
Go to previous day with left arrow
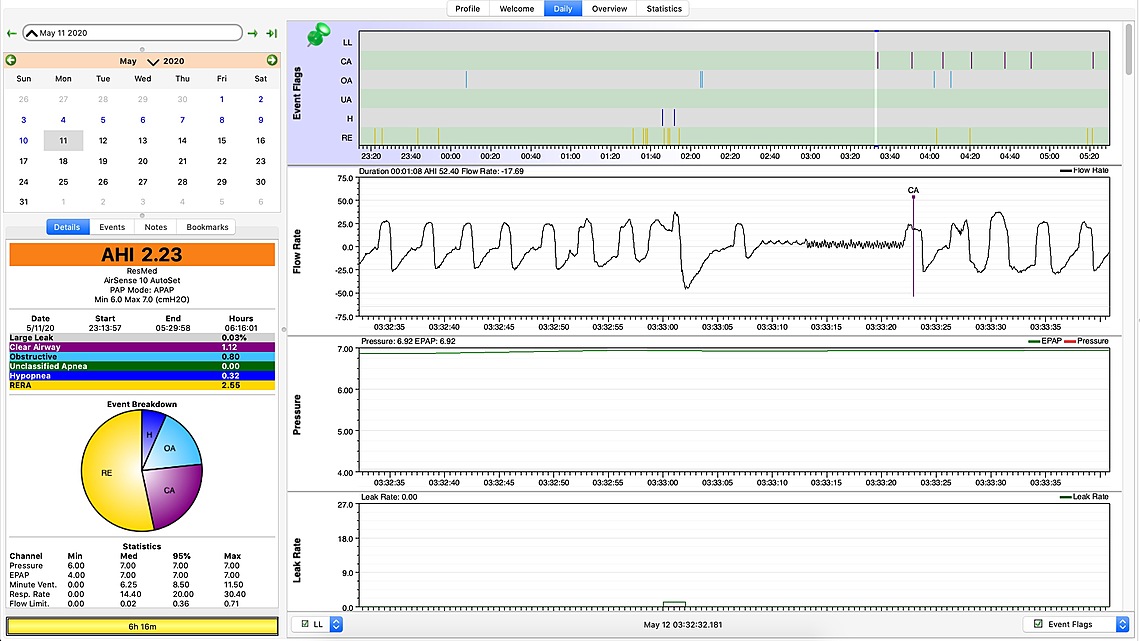(x=11, y=33)
